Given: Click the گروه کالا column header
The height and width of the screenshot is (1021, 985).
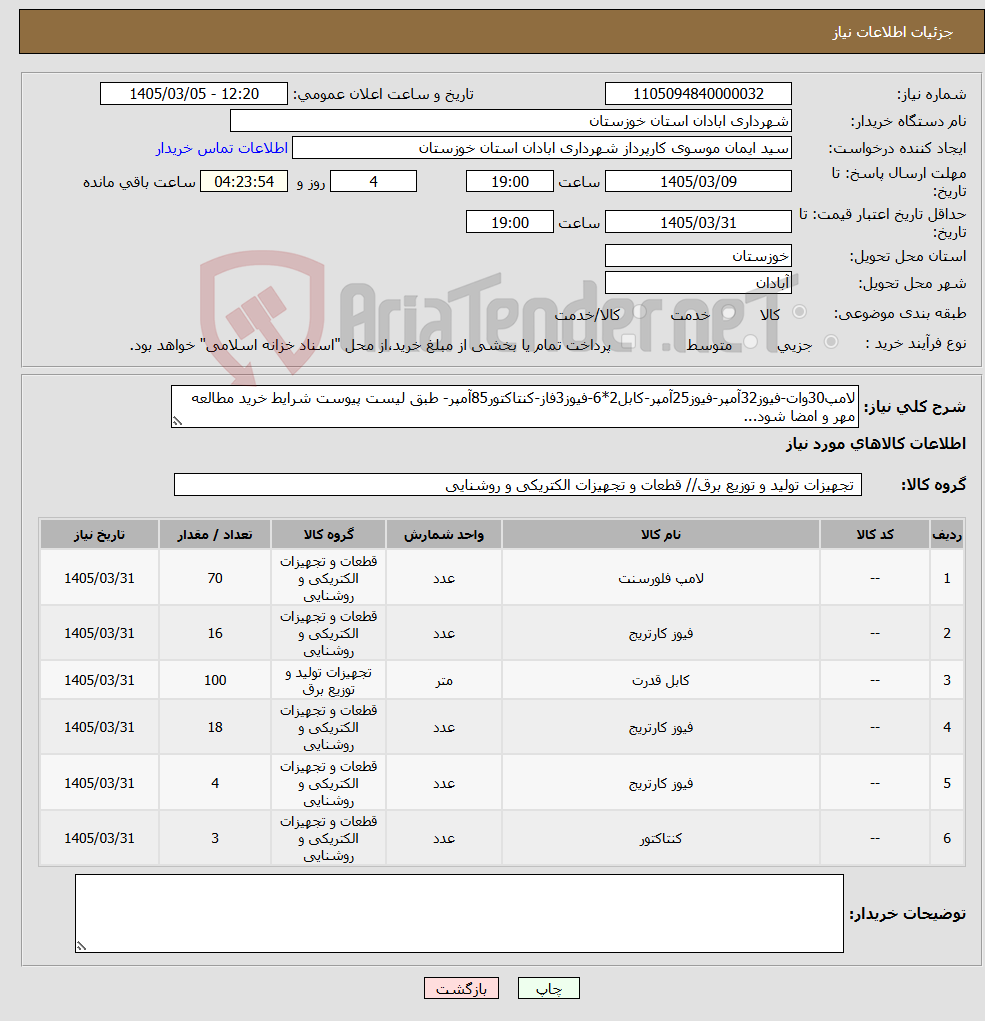Looking at the screenshot, I should click(328, 535).
